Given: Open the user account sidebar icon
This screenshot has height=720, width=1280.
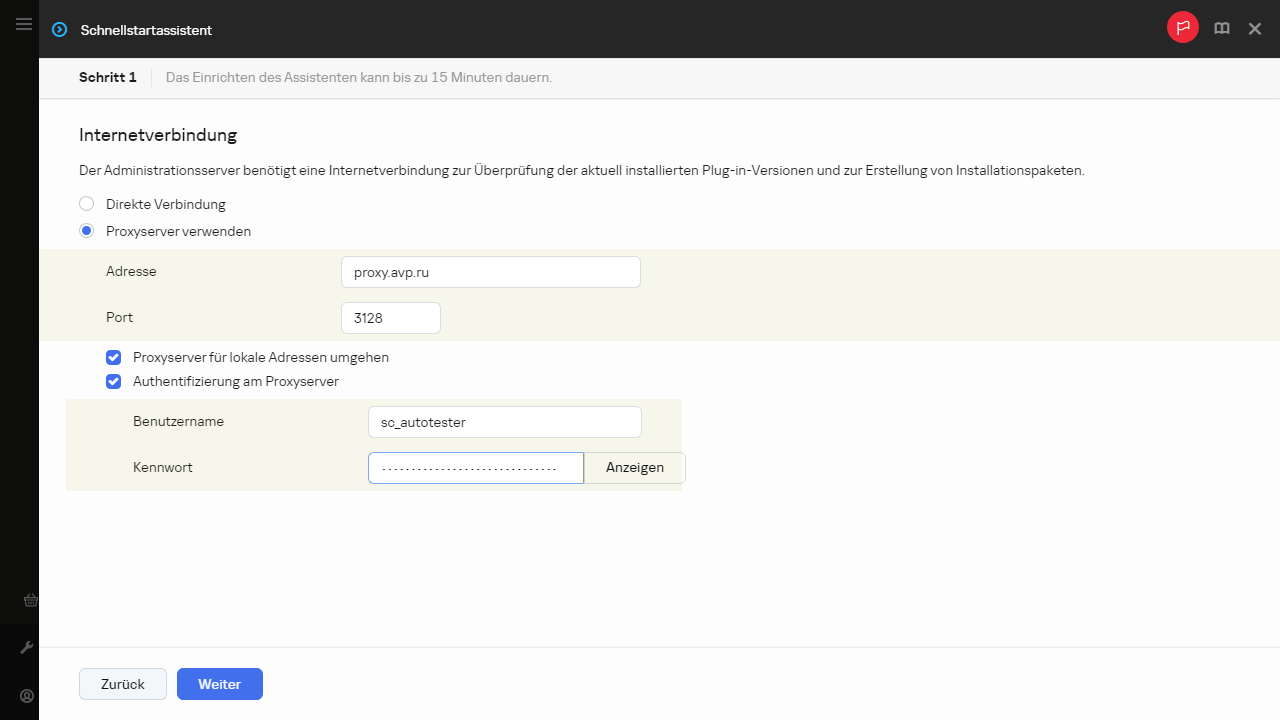Looking at the screenshot, I should [27, 696].
